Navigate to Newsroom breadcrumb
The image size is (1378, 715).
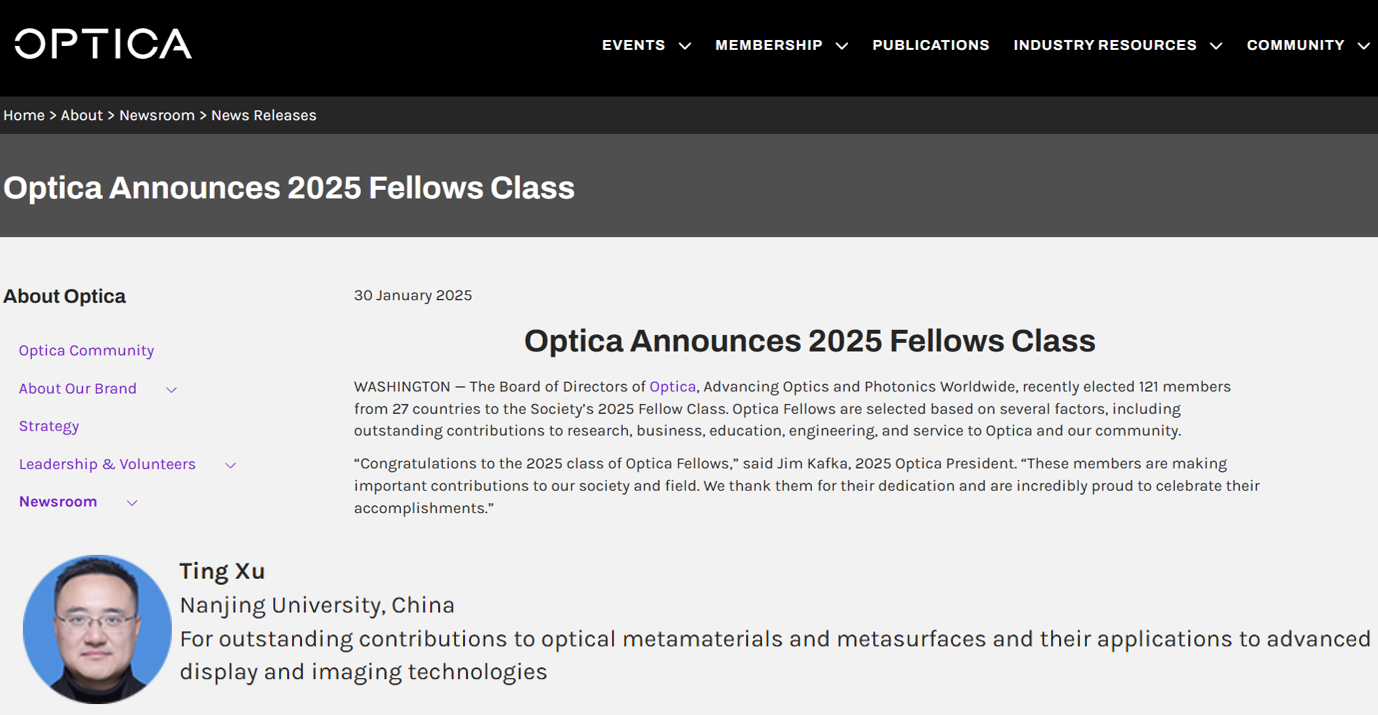157,115
